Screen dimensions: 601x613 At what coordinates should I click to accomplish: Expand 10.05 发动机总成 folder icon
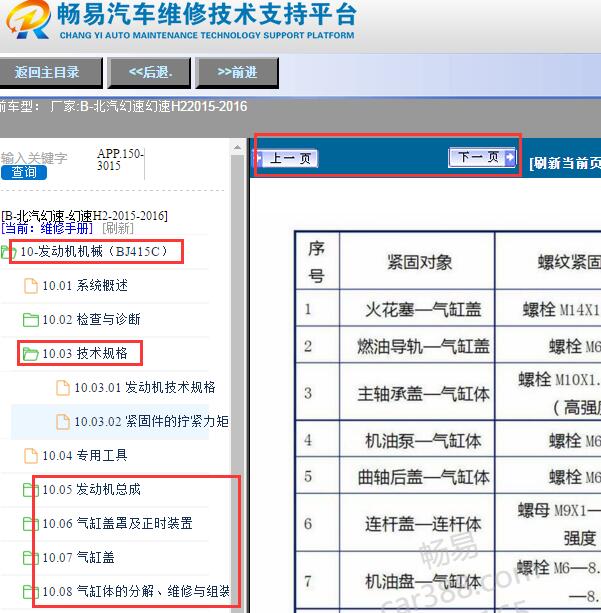click(30, 490)
